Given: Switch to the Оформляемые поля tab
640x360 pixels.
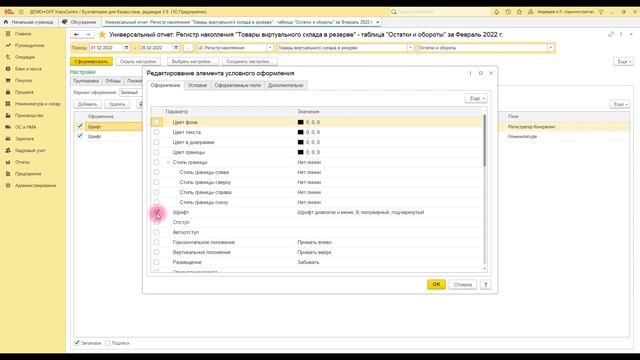Looking at the screenshot, I should 238,85.
